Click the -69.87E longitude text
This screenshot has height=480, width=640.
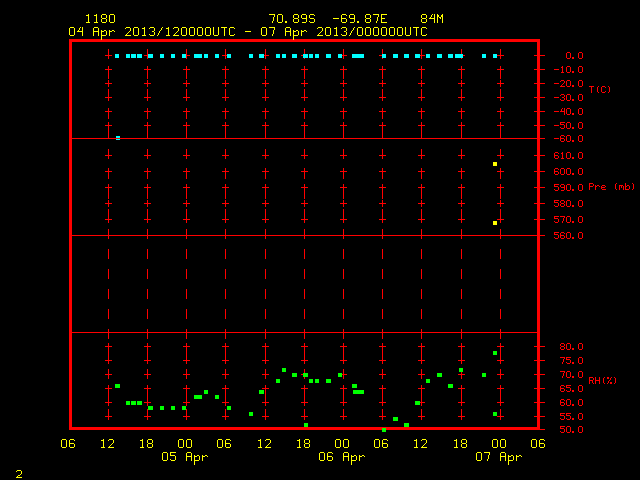click(x=360, y=19)
